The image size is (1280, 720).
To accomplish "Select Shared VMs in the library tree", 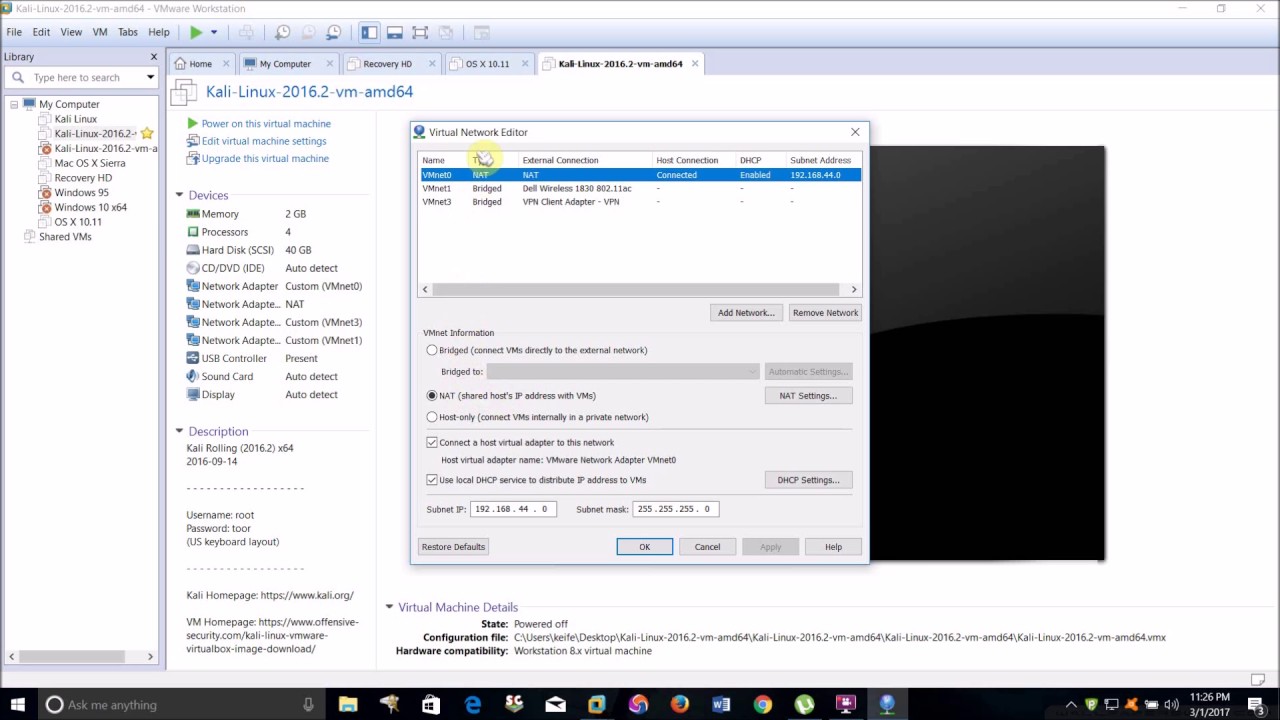I will point(65,237).
